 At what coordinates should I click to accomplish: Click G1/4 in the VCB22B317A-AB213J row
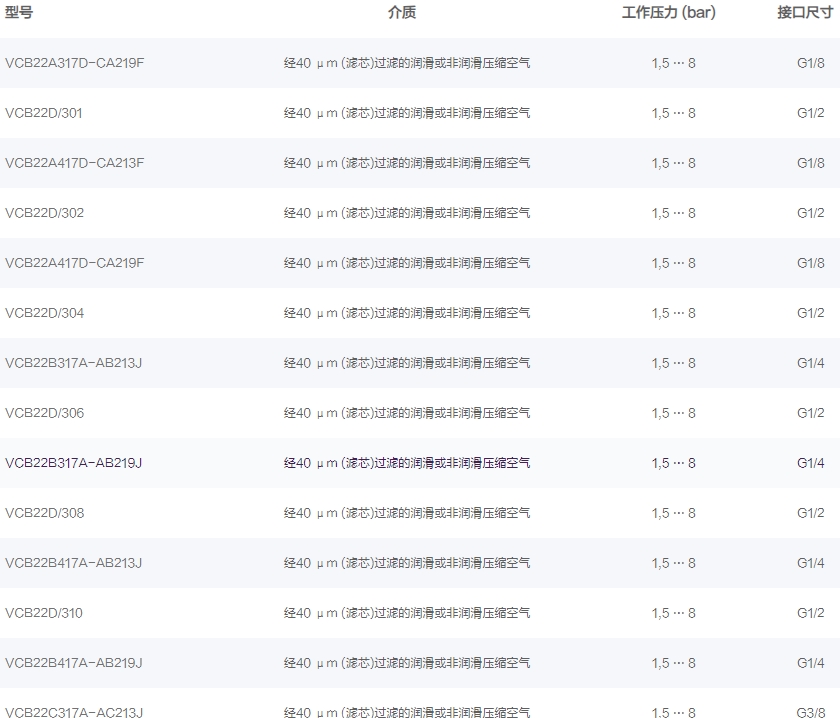[x=811, y=363]
